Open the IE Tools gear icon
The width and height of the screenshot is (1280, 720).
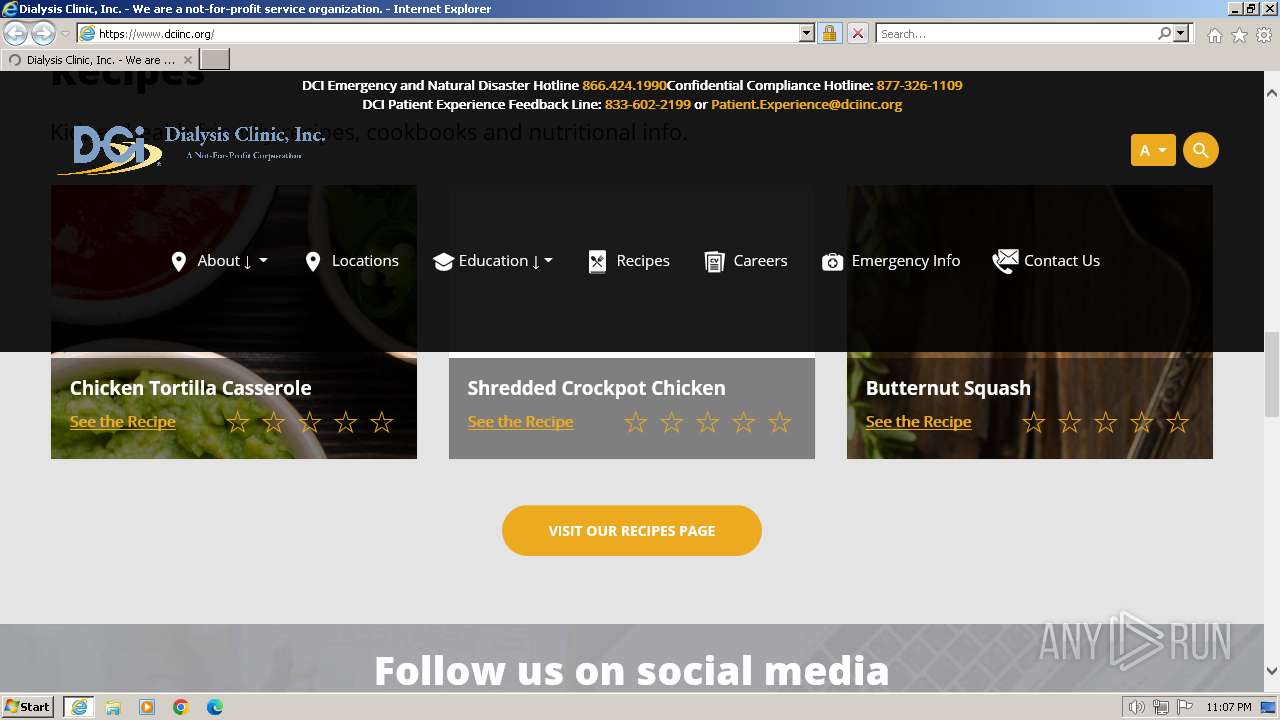pyautogui.click(x=1264, y=35)
